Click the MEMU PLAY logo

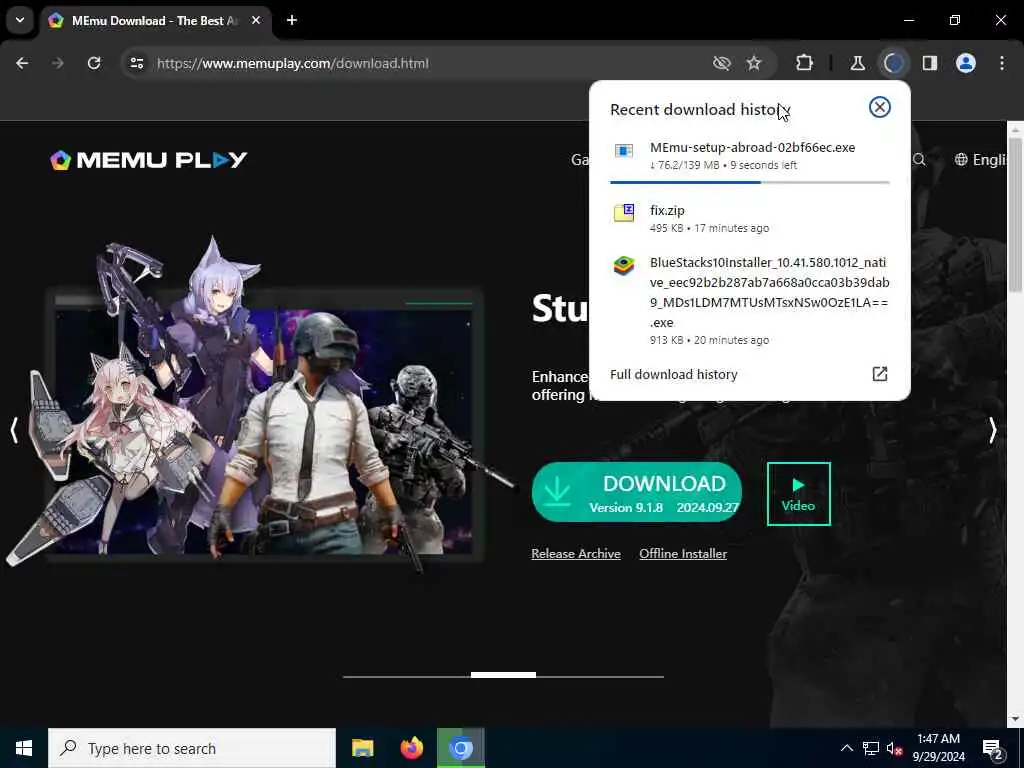pos(149,160)
